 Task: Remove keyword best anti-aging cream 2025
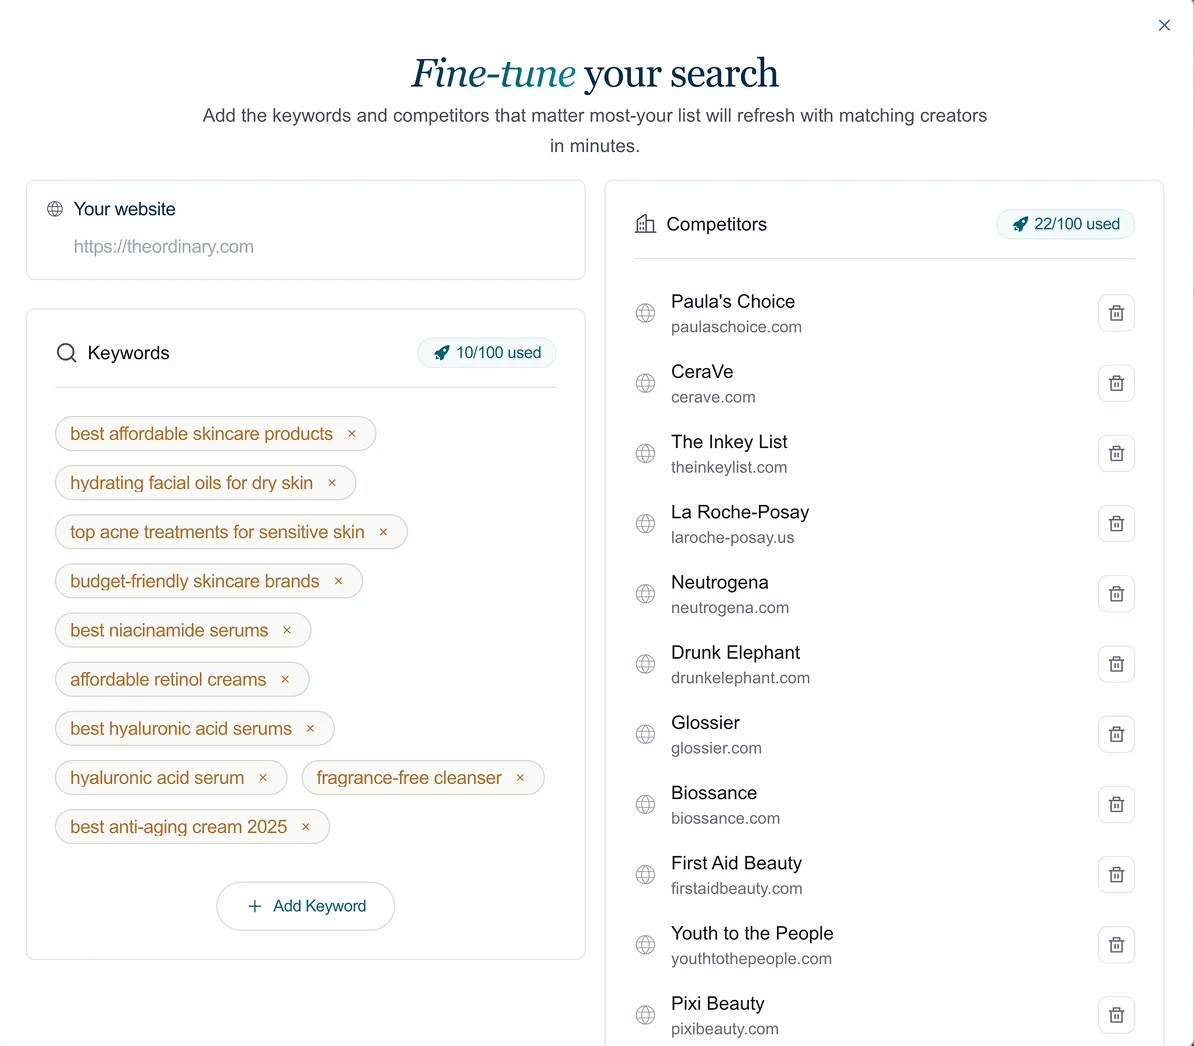(x=305, y=827)
